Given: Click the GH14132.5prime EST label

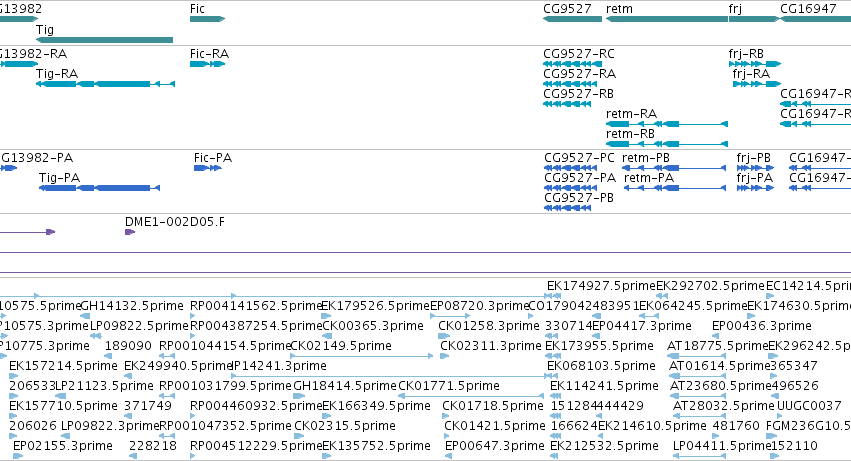Looking at the screenshot, I should point(131,306).
